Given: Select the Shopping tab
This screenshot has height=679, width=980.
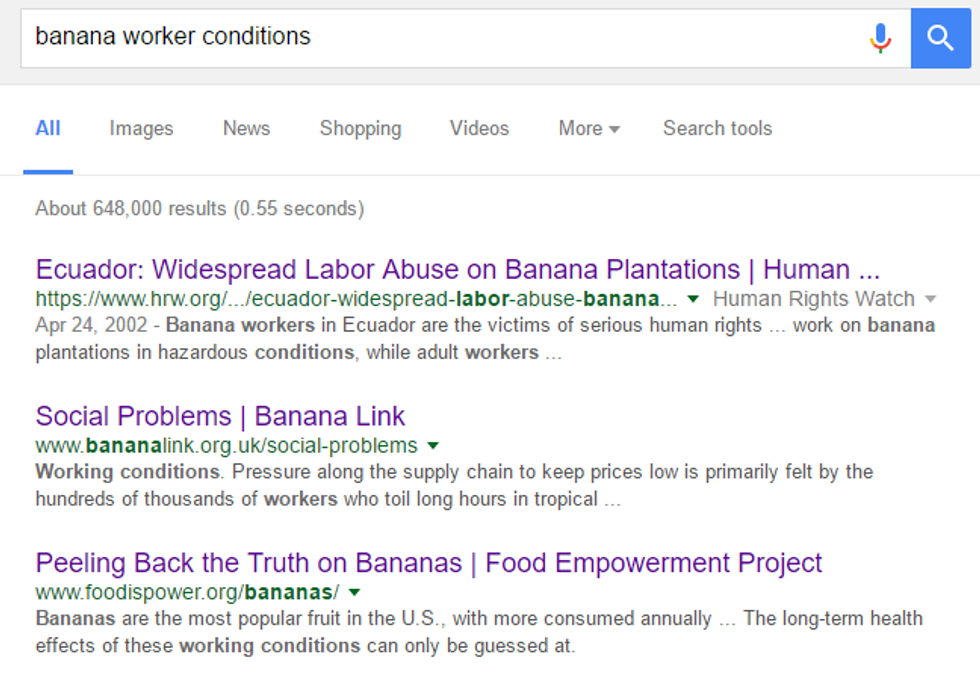Looking at the screenshot, I should [360, 128].
